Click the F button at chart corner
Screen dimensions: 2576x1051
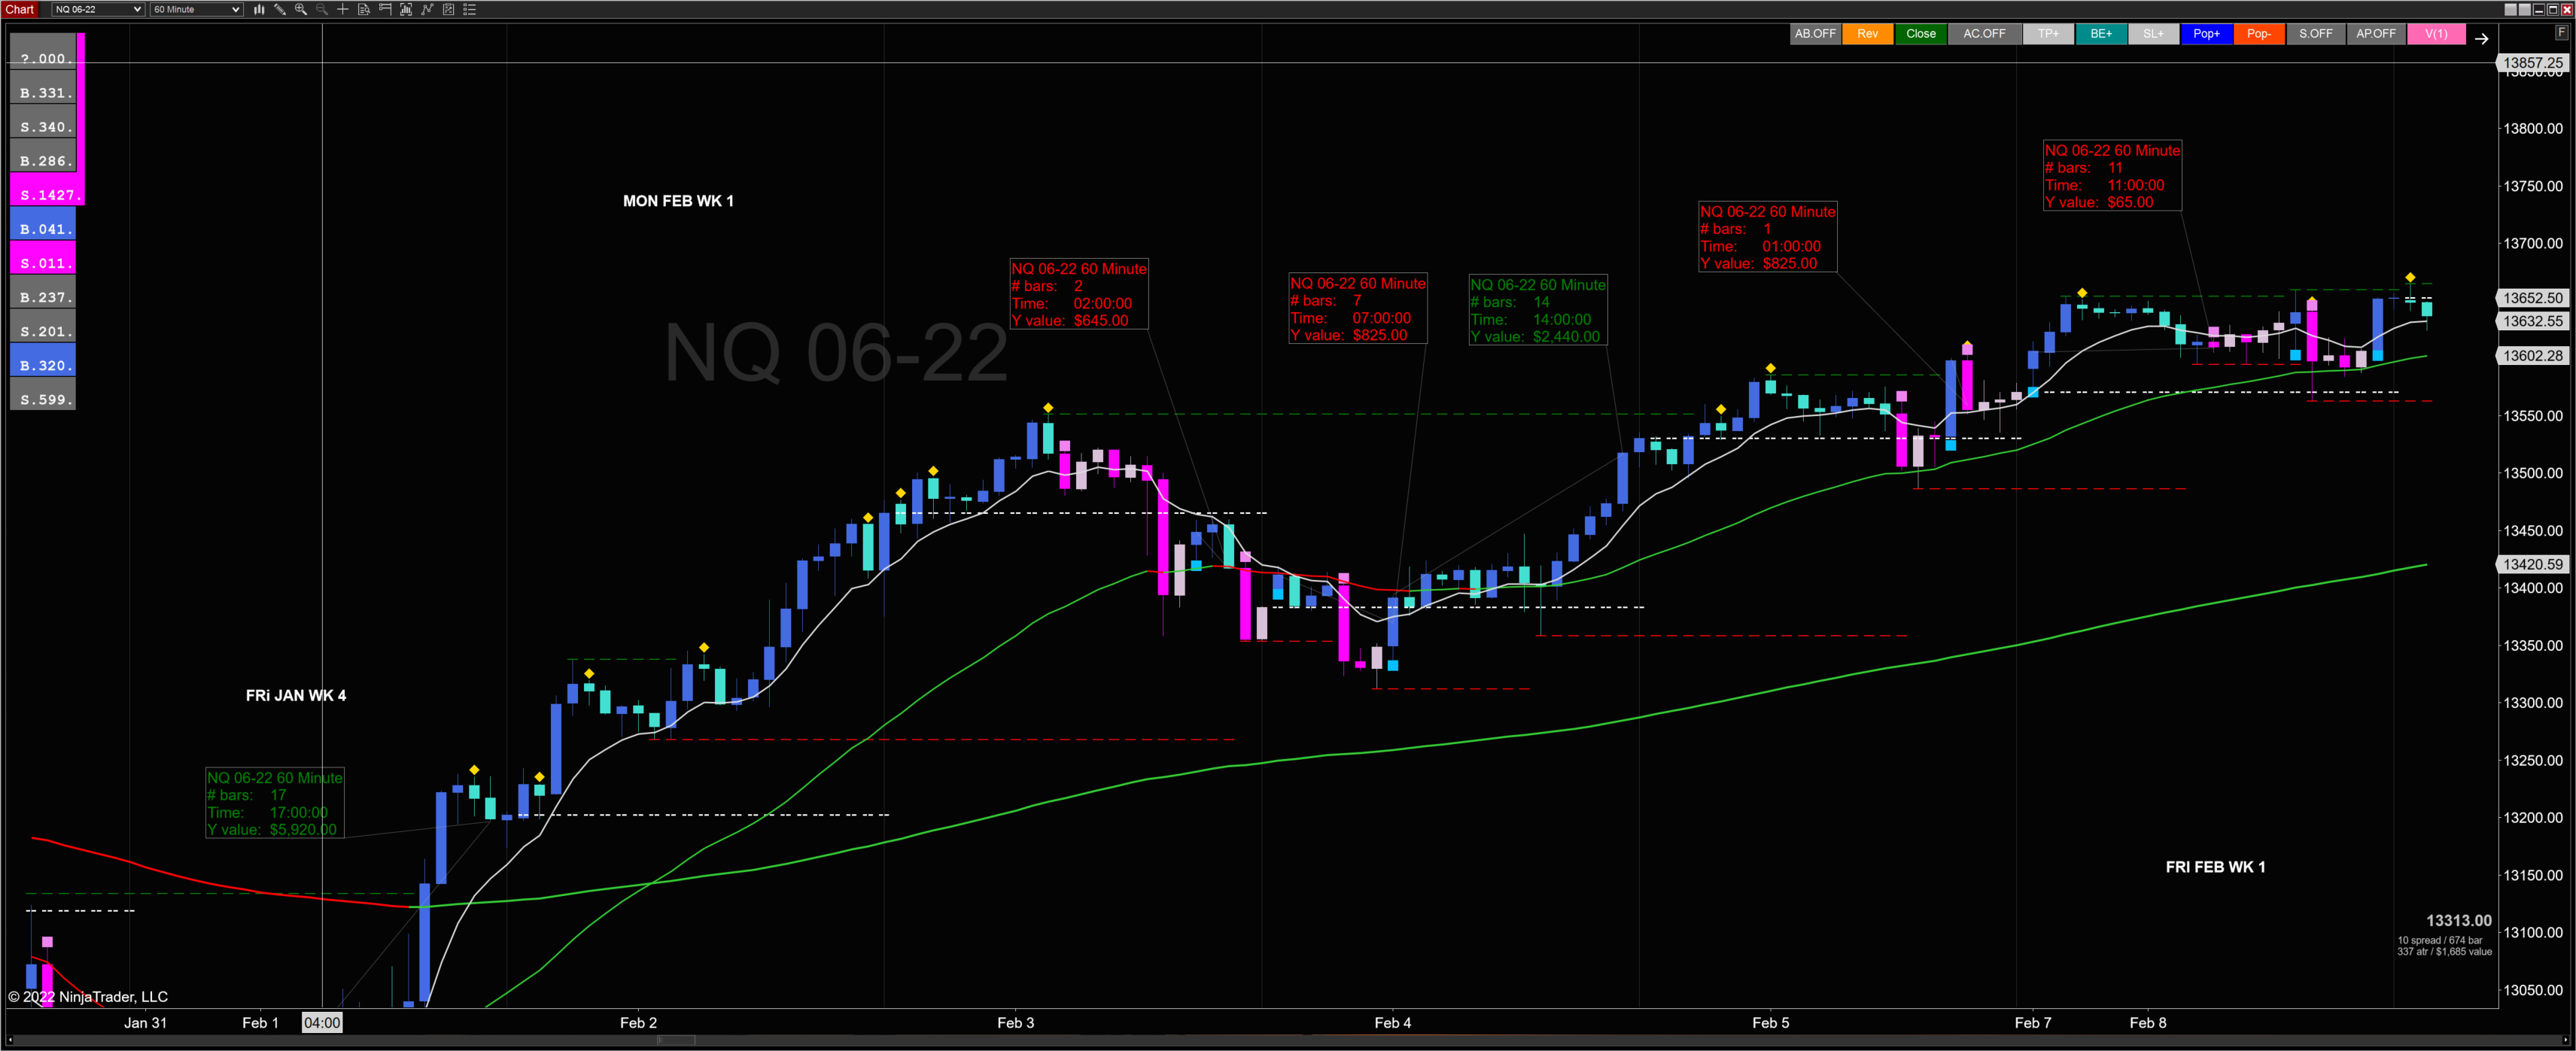[x=2562, y=33]
